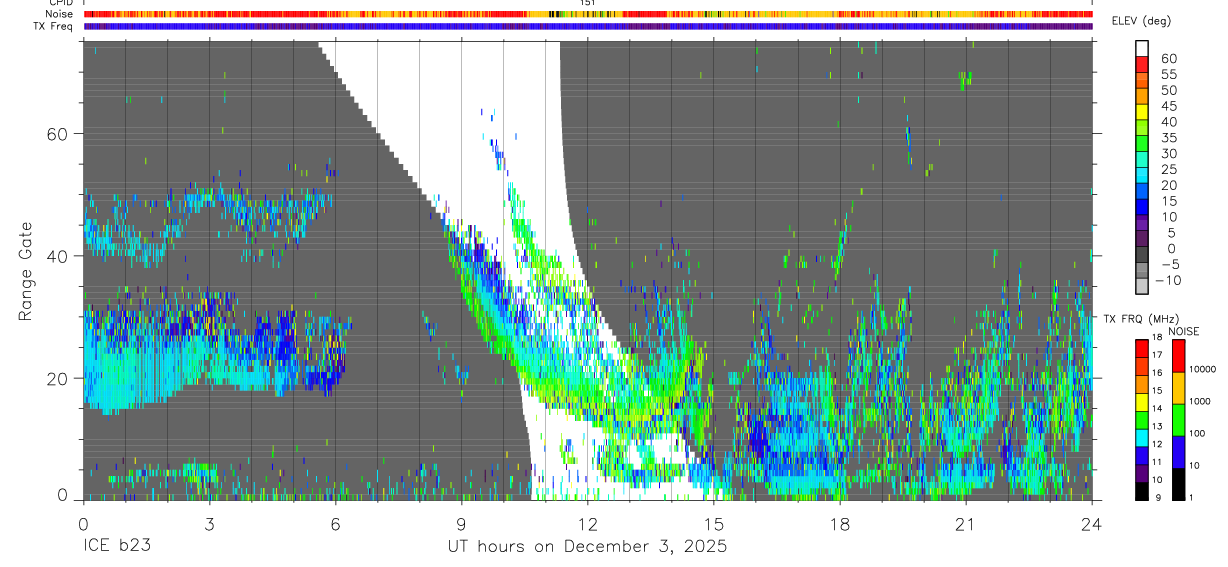Click the 'ELEV (deg)' colorbar title
This screenshot has width=1228, height=567.
coord(1142,21)
